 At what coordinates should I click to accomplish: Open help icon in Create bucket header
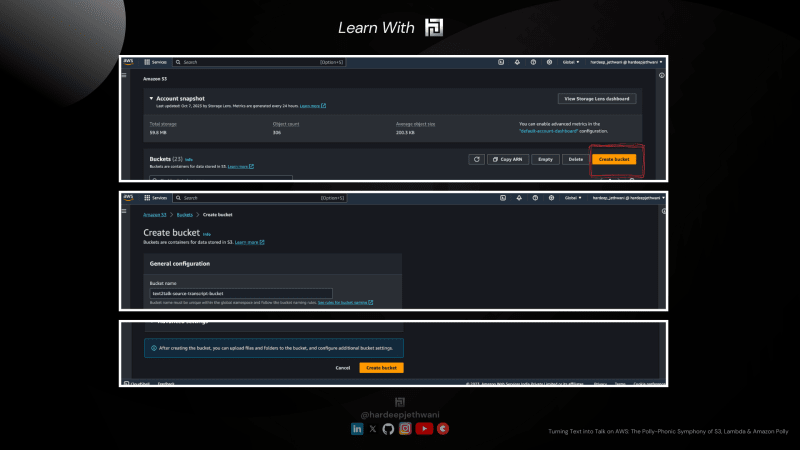[535, 198]
